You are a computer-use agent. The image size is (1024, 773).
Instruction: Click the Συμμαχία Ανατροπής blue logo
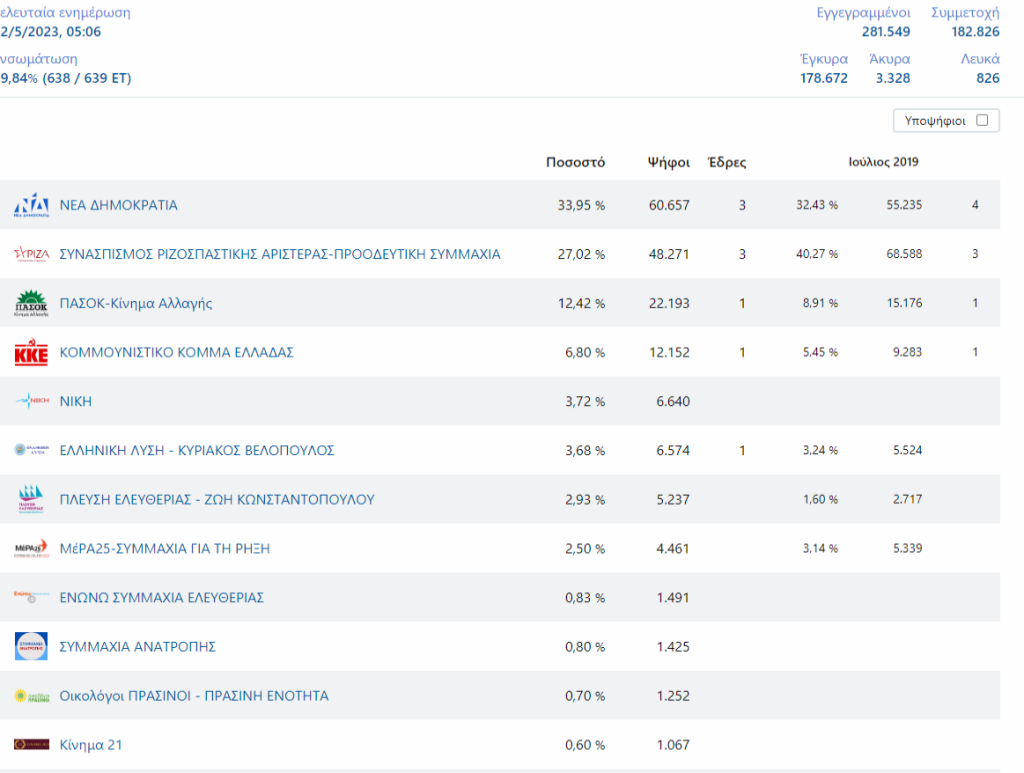(x=31, y=646)
